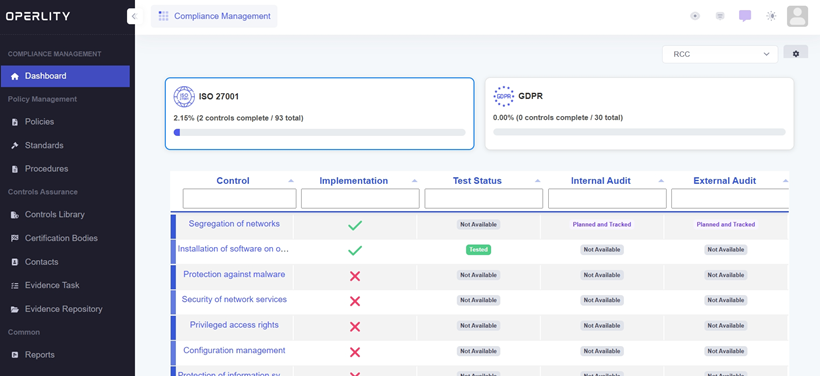This screenshot has width=820, height=376.
Task: Click the Reports icon in sidebar
Action: click(x=15, y=355)
